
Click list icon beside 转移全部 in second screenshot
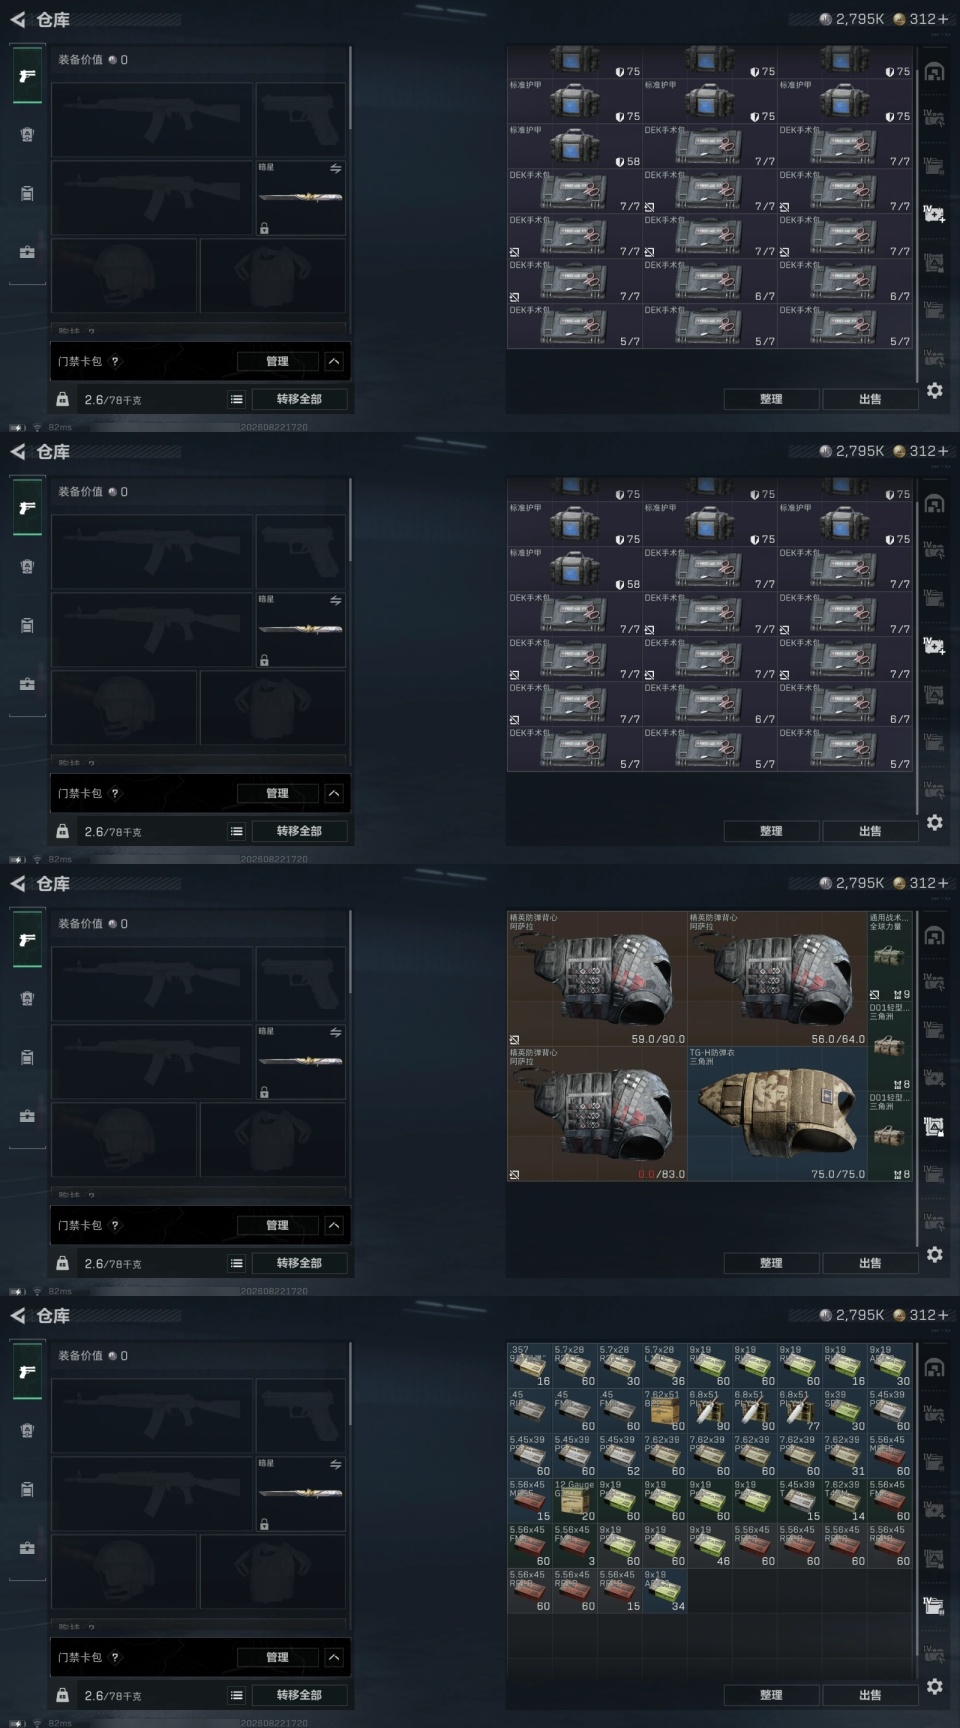click(237, 831)
